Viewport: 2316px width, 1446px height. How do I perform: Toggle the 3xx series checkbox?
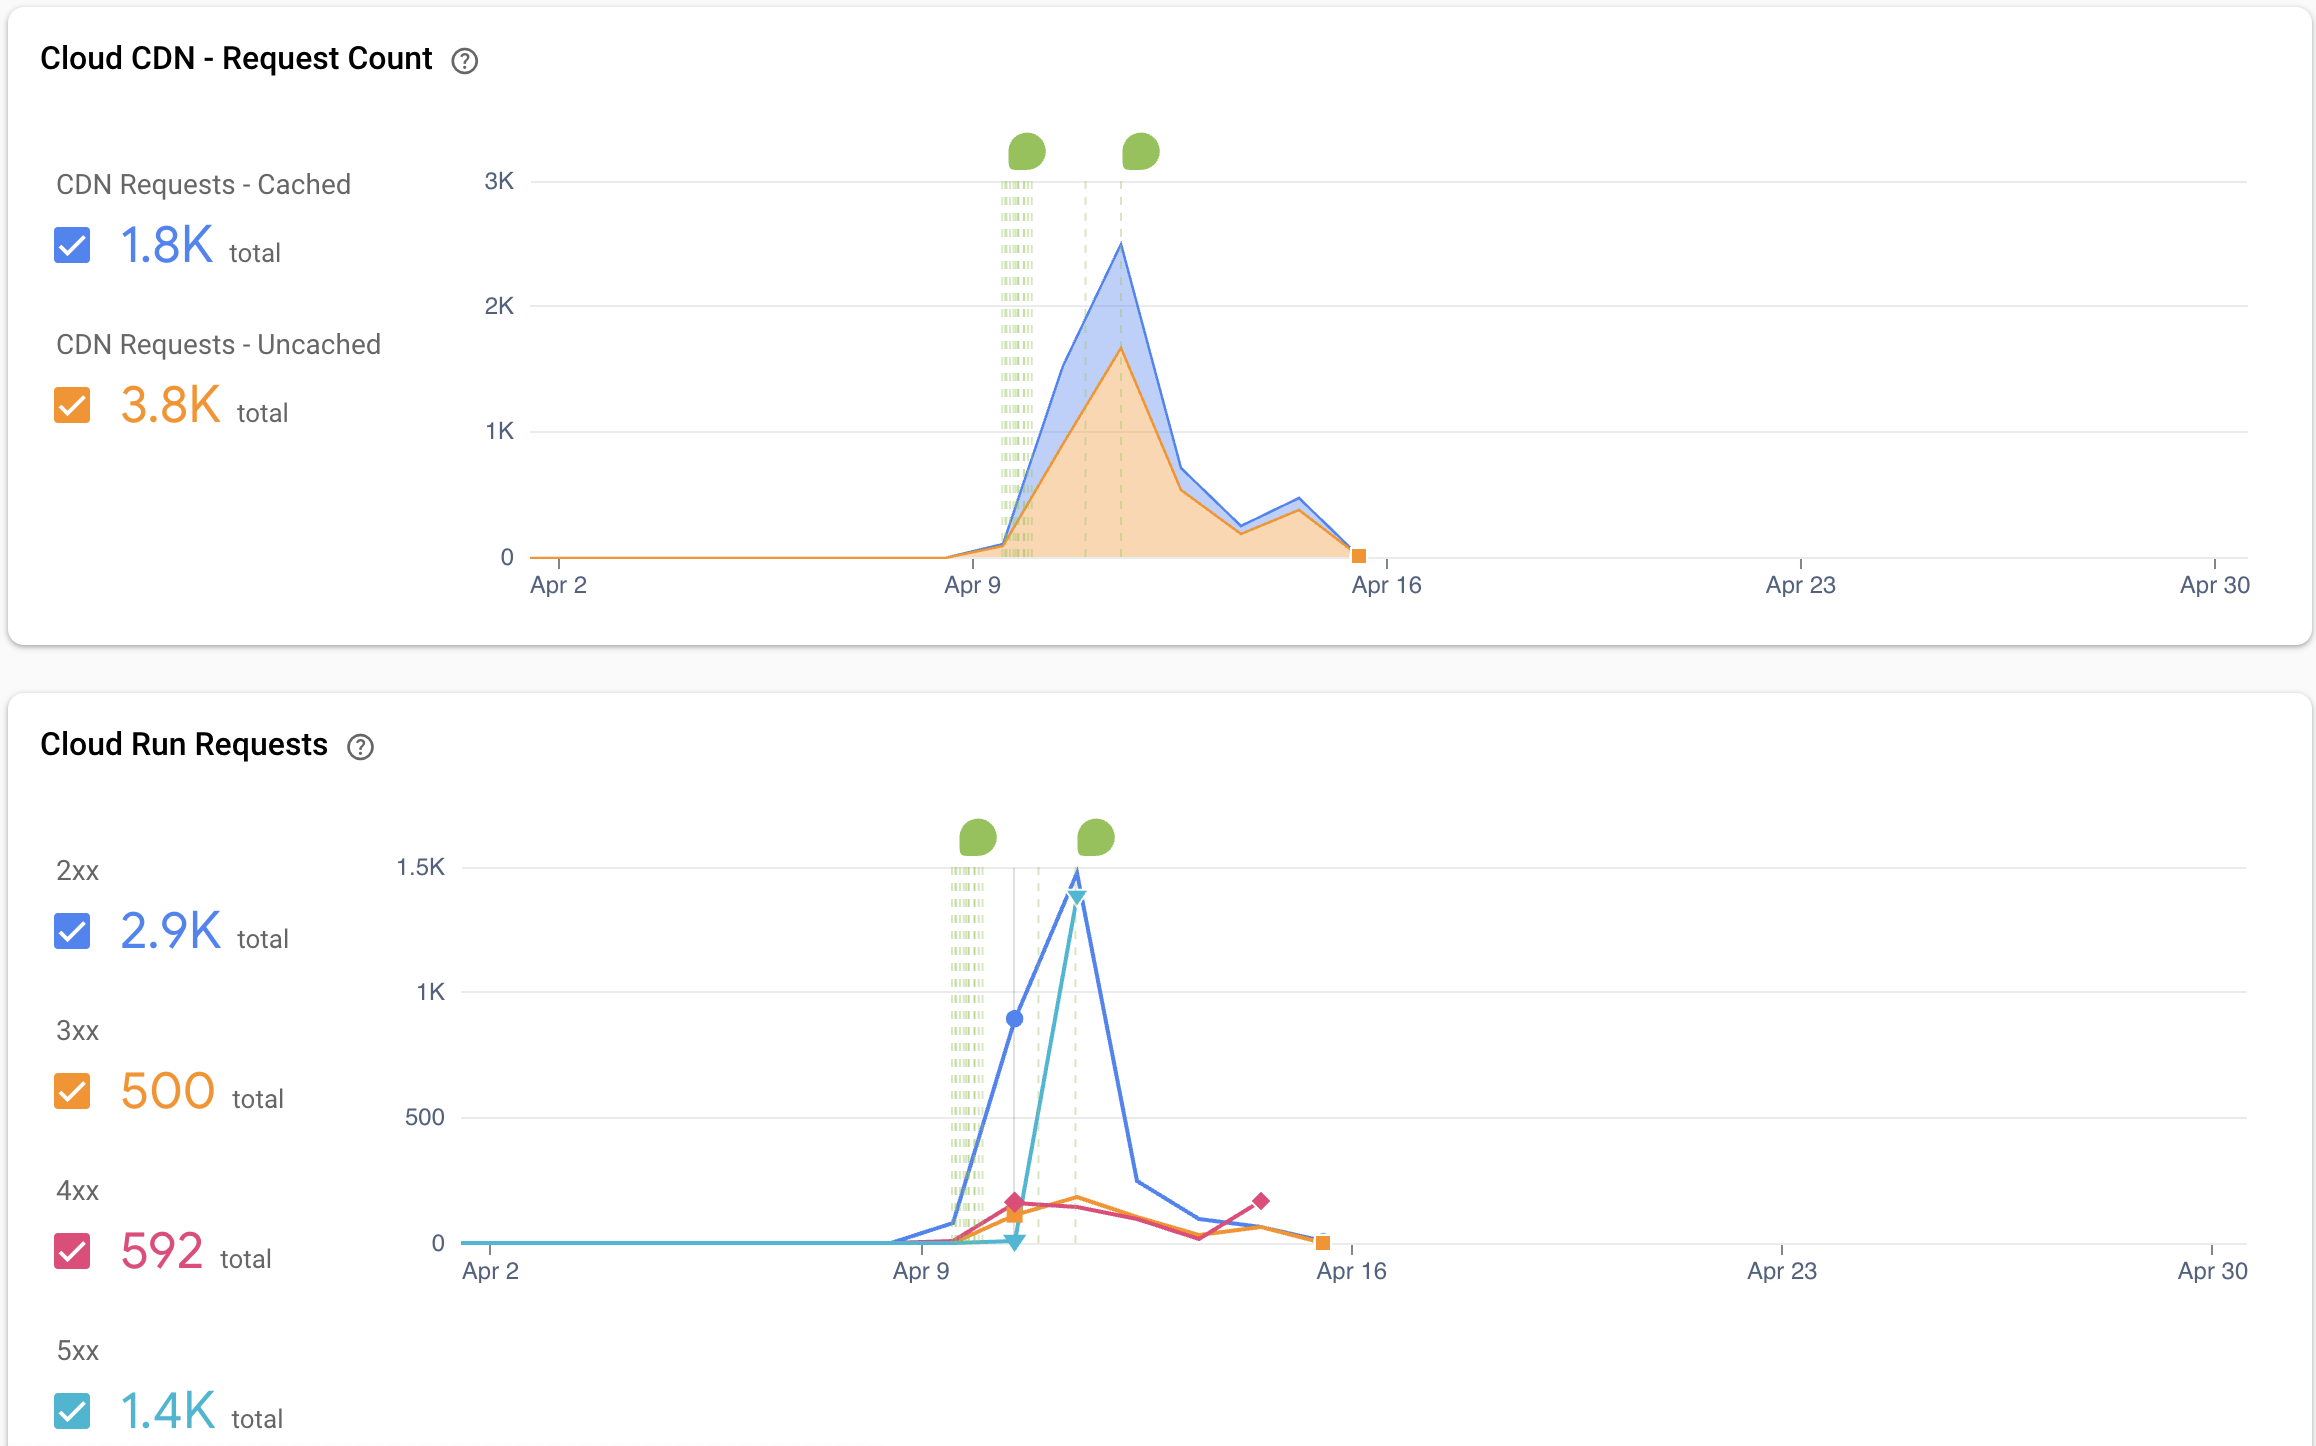[x=72, y=1091]
